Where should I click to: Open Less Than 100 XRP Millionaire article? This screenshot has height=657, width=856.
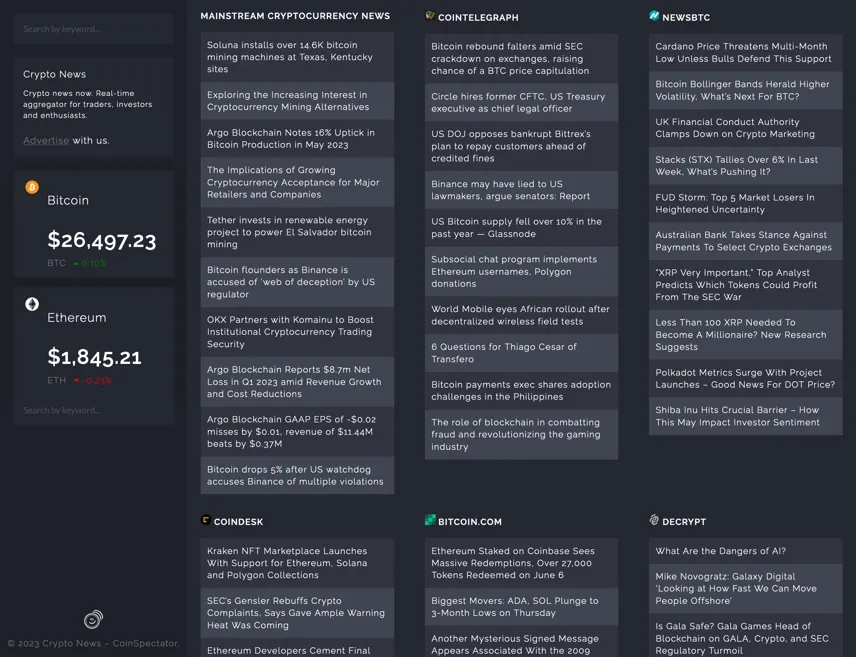click(x=746, y=335)
